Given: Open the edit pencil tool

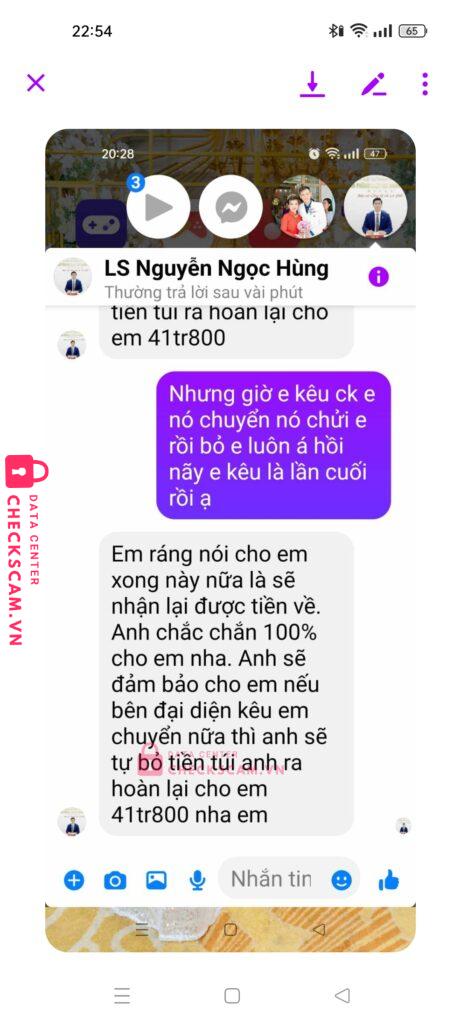Looking at the screenshot, I should pos(374,84).
